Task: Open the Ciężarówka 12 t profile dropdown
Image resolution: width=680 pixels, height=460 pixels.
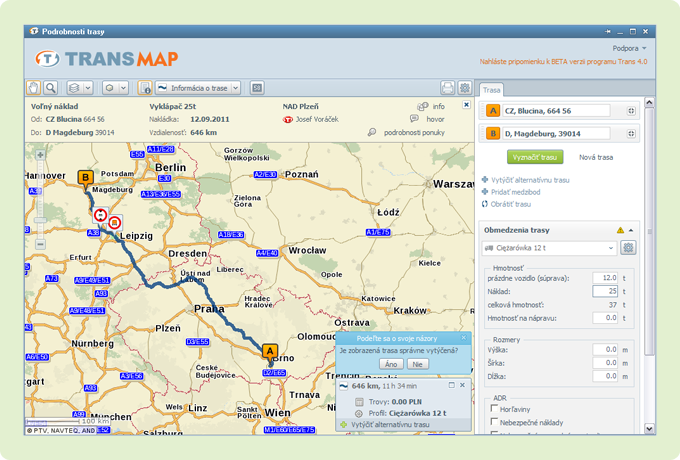Action: [x=549, y=248]
